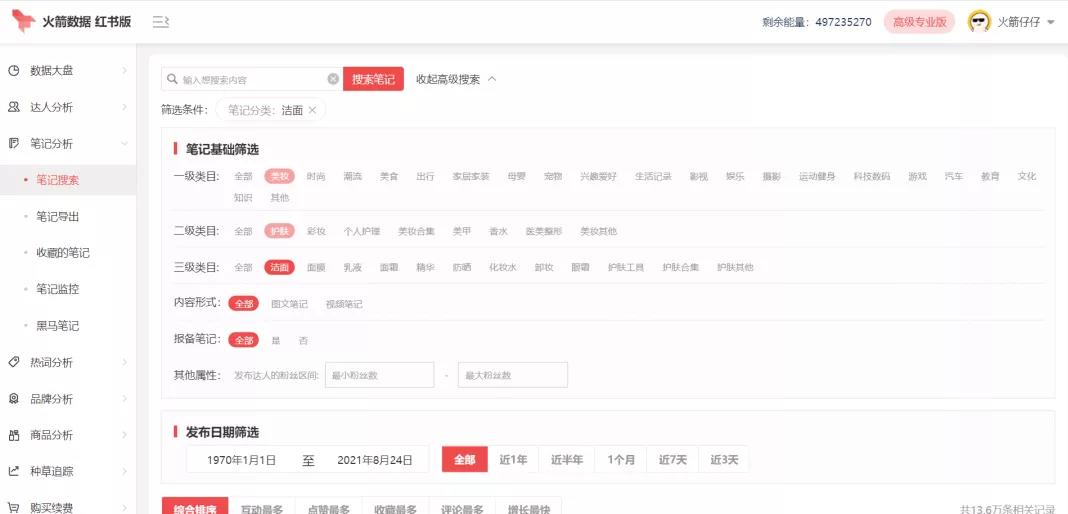Viewport: 1068px width, 514px height.
Task: Expand the 热词分析 menu chevron
Action: coord(124,362)
